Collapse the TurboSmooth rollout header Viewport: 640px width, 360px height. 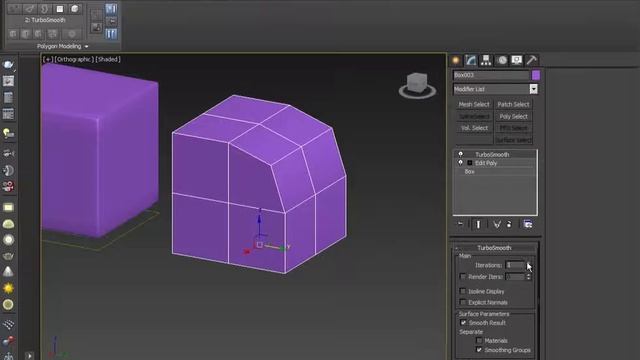(x=494, y=248)
